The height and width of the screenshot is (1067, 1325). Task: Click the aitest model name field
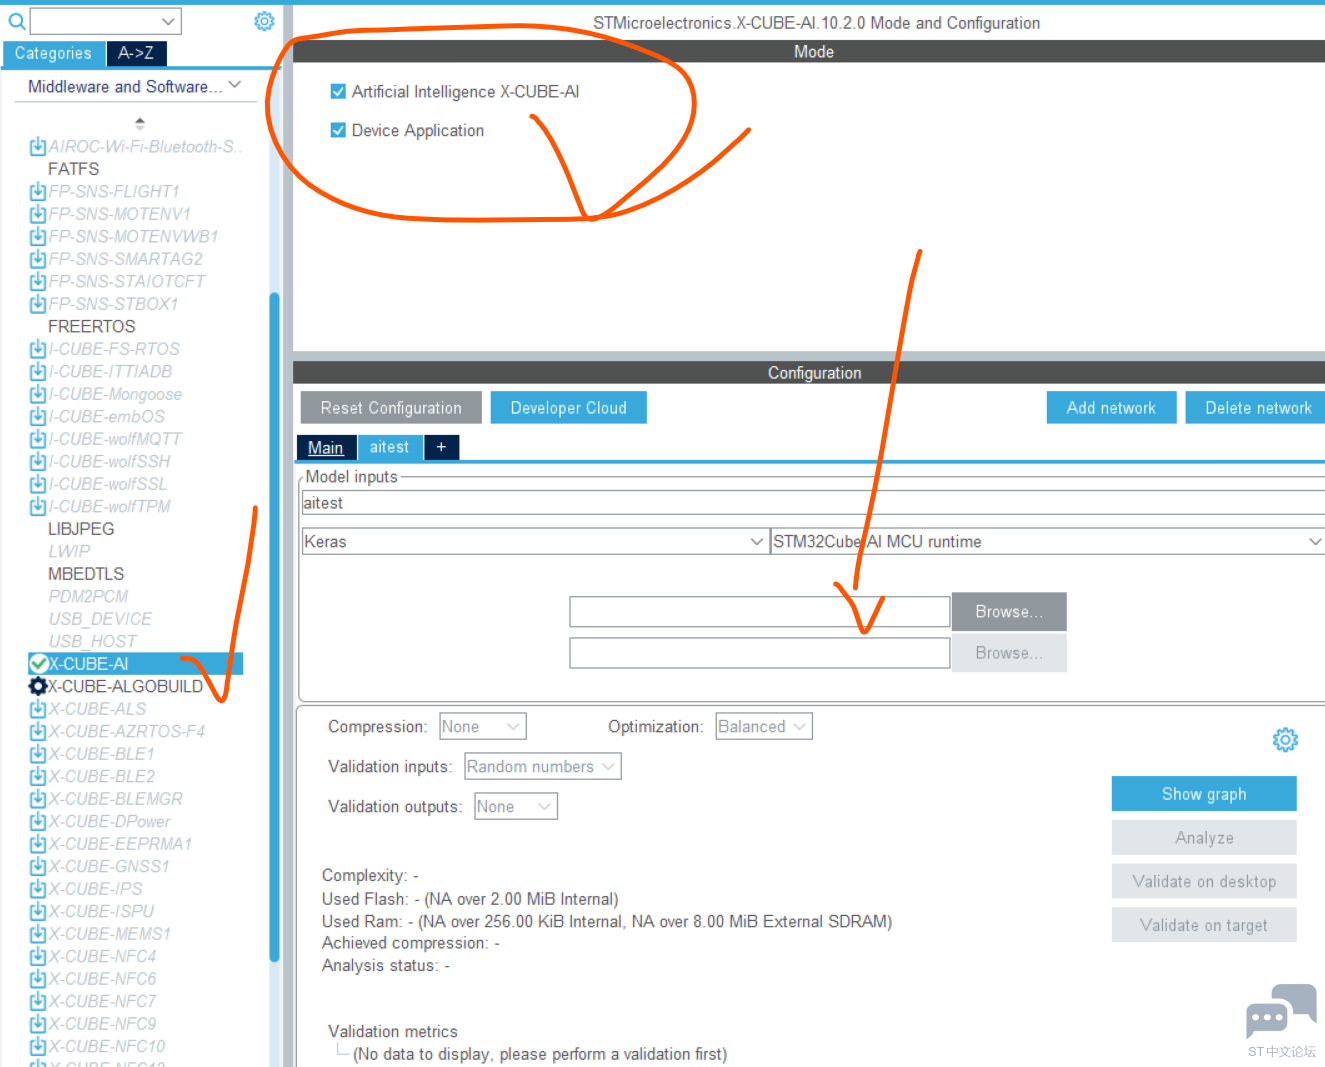[812, 503]
